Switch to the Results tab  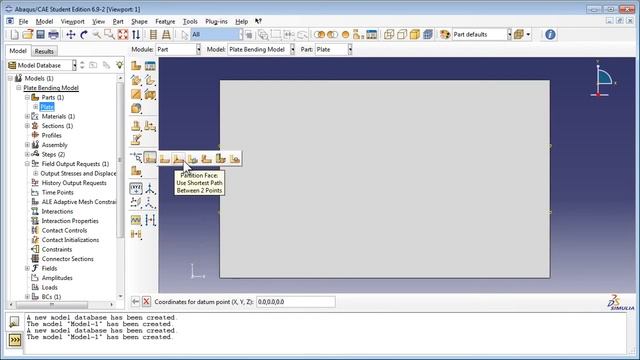pyautogui.click(x=44, y=51)
